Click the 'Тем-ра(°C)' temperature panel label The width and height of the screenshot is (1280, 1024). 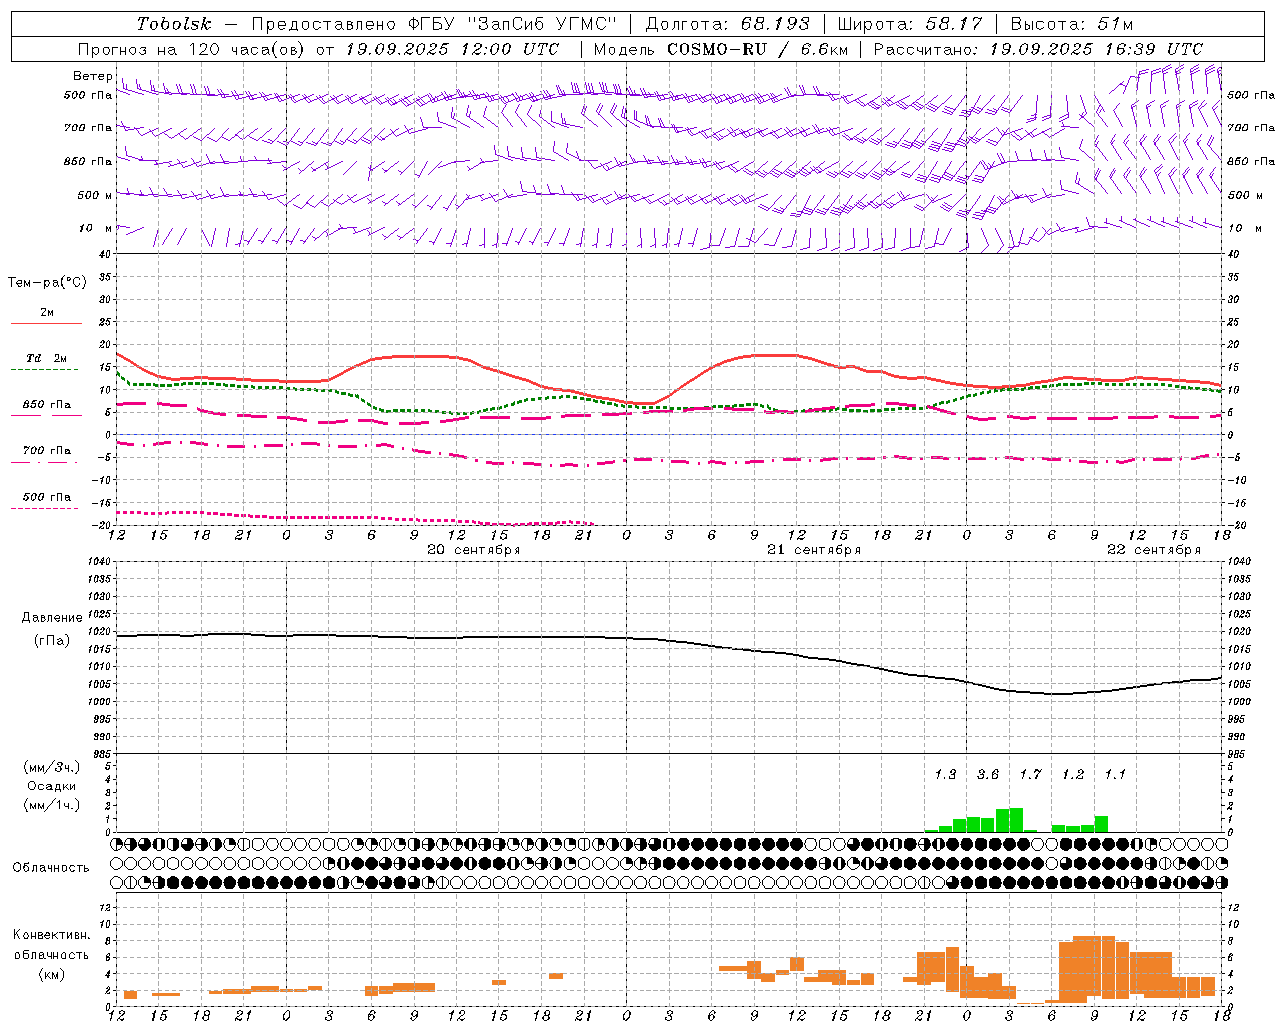click(47, 283)
